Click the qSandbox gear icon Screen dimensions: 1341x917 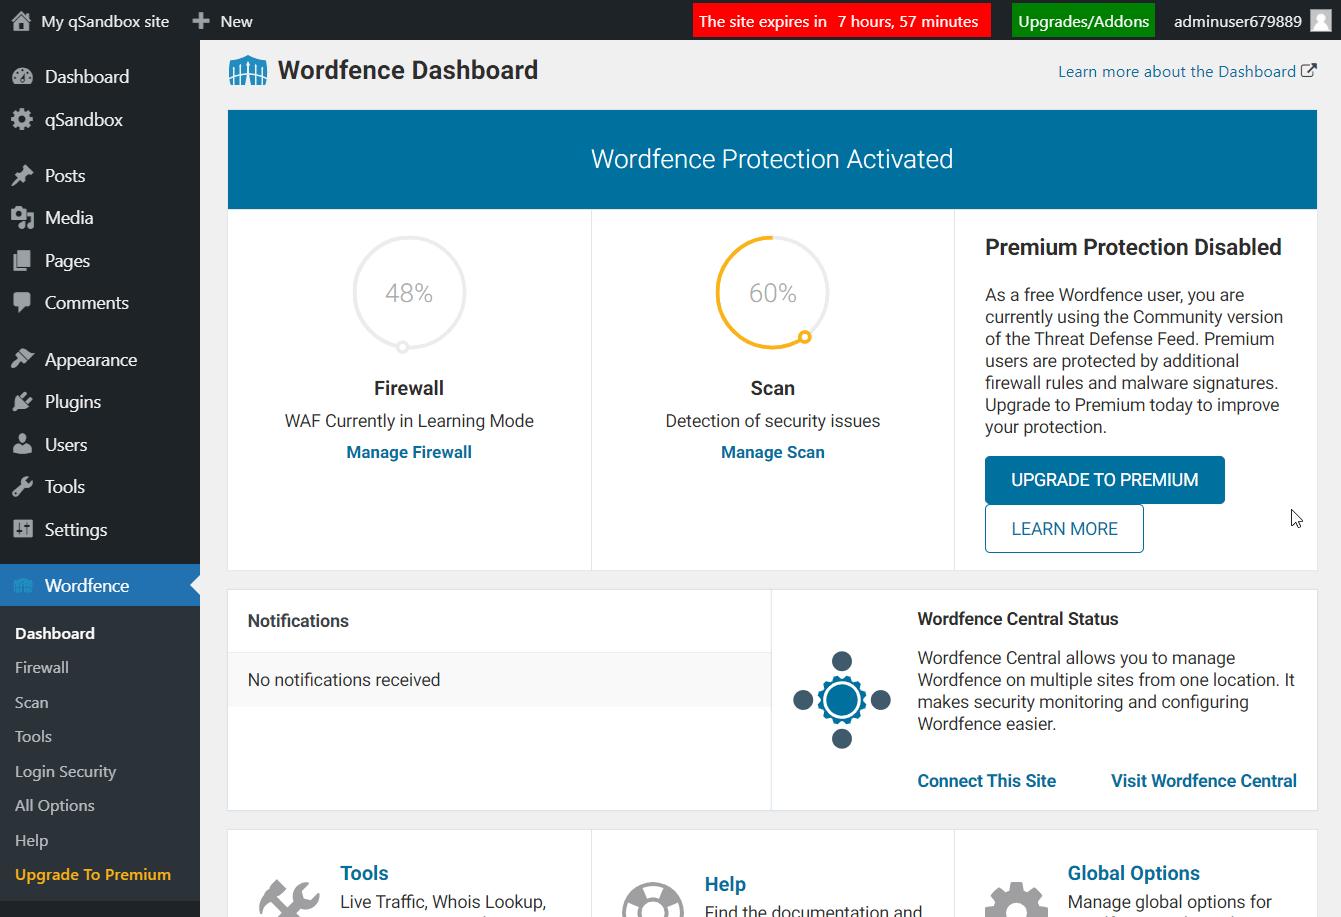(x=22, y=120)
